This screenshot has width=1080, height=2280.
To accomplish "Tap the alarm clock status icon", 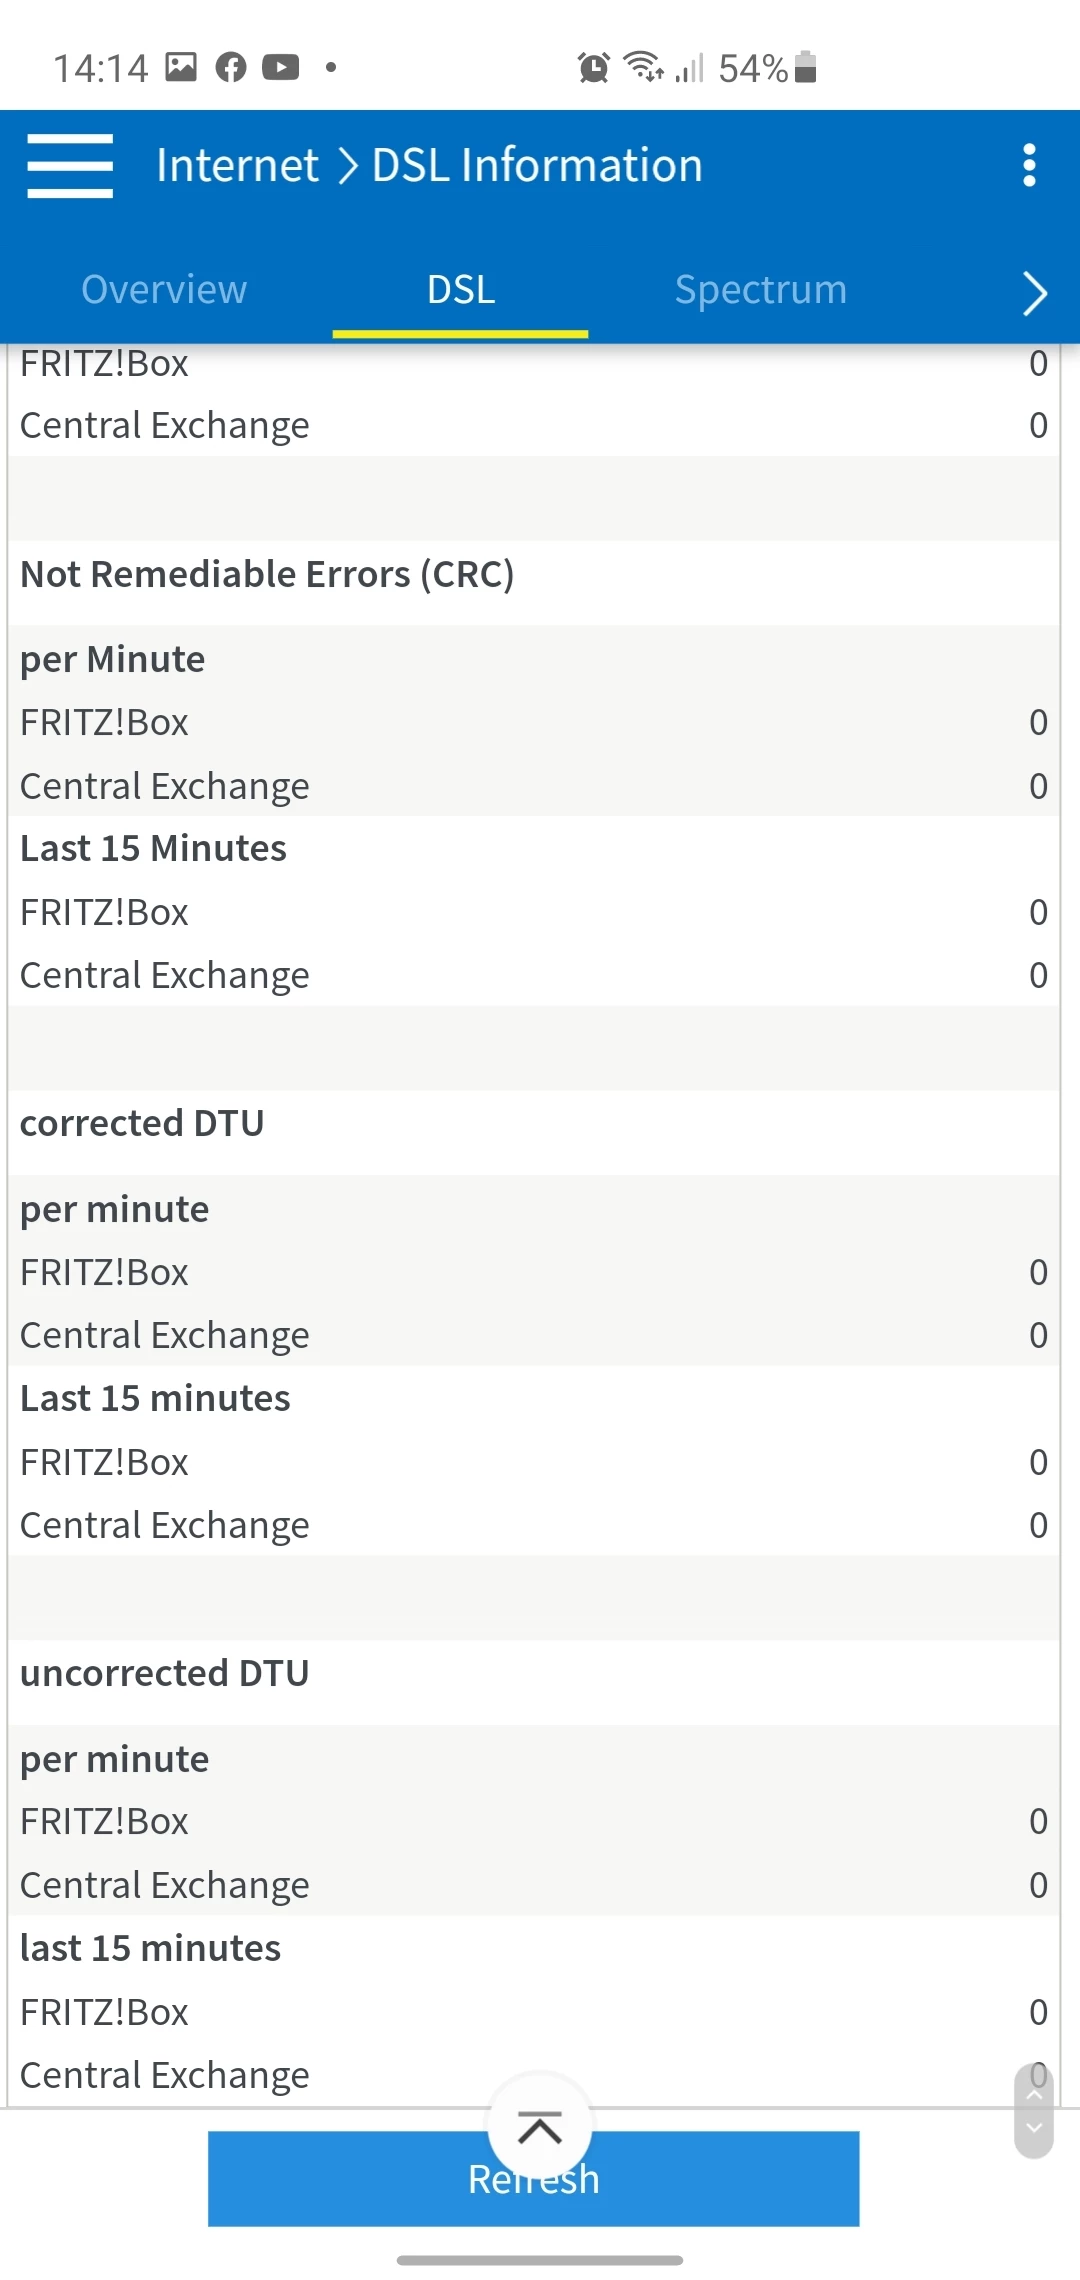I will [593, 68].
